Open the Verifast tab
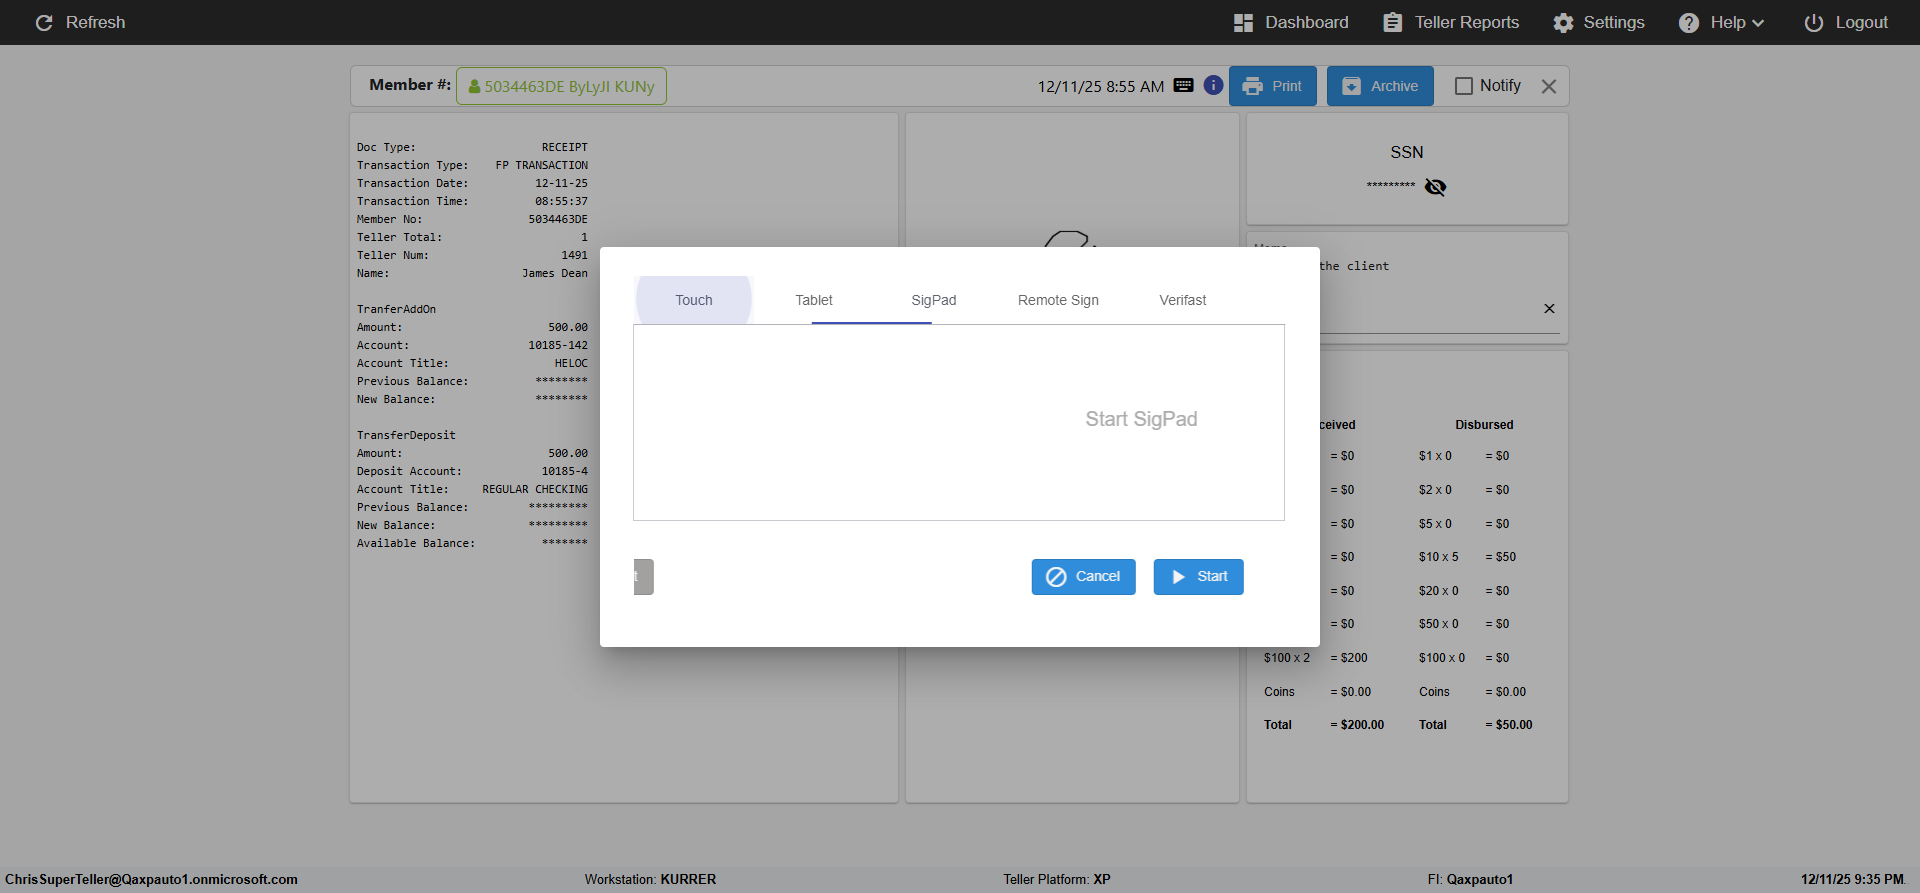 point(1183,300)
